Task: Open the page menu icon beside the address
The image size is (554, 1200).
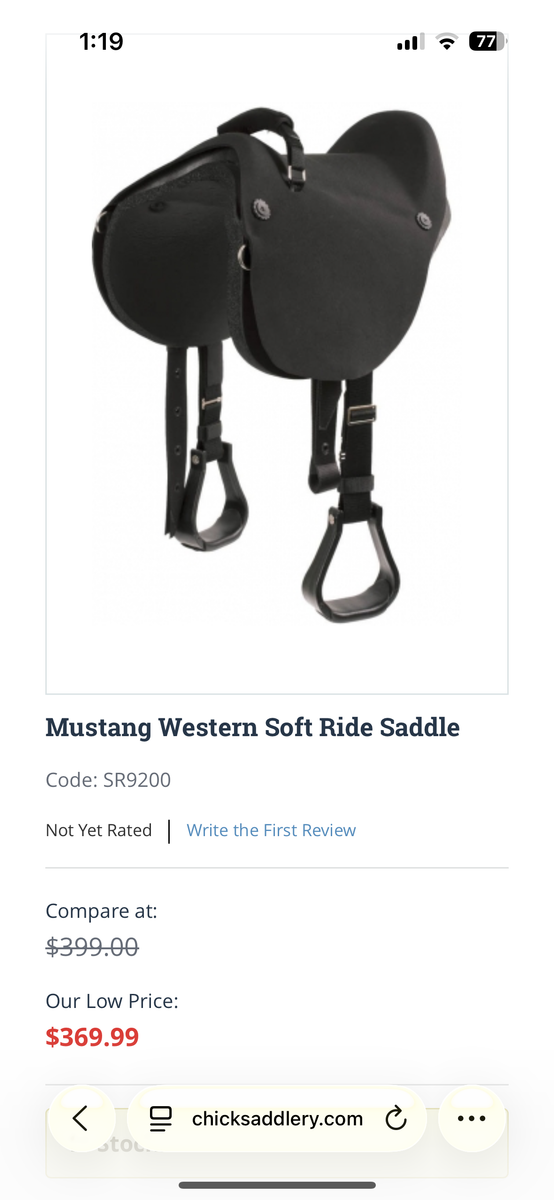Action: (x=160, y=1118)
